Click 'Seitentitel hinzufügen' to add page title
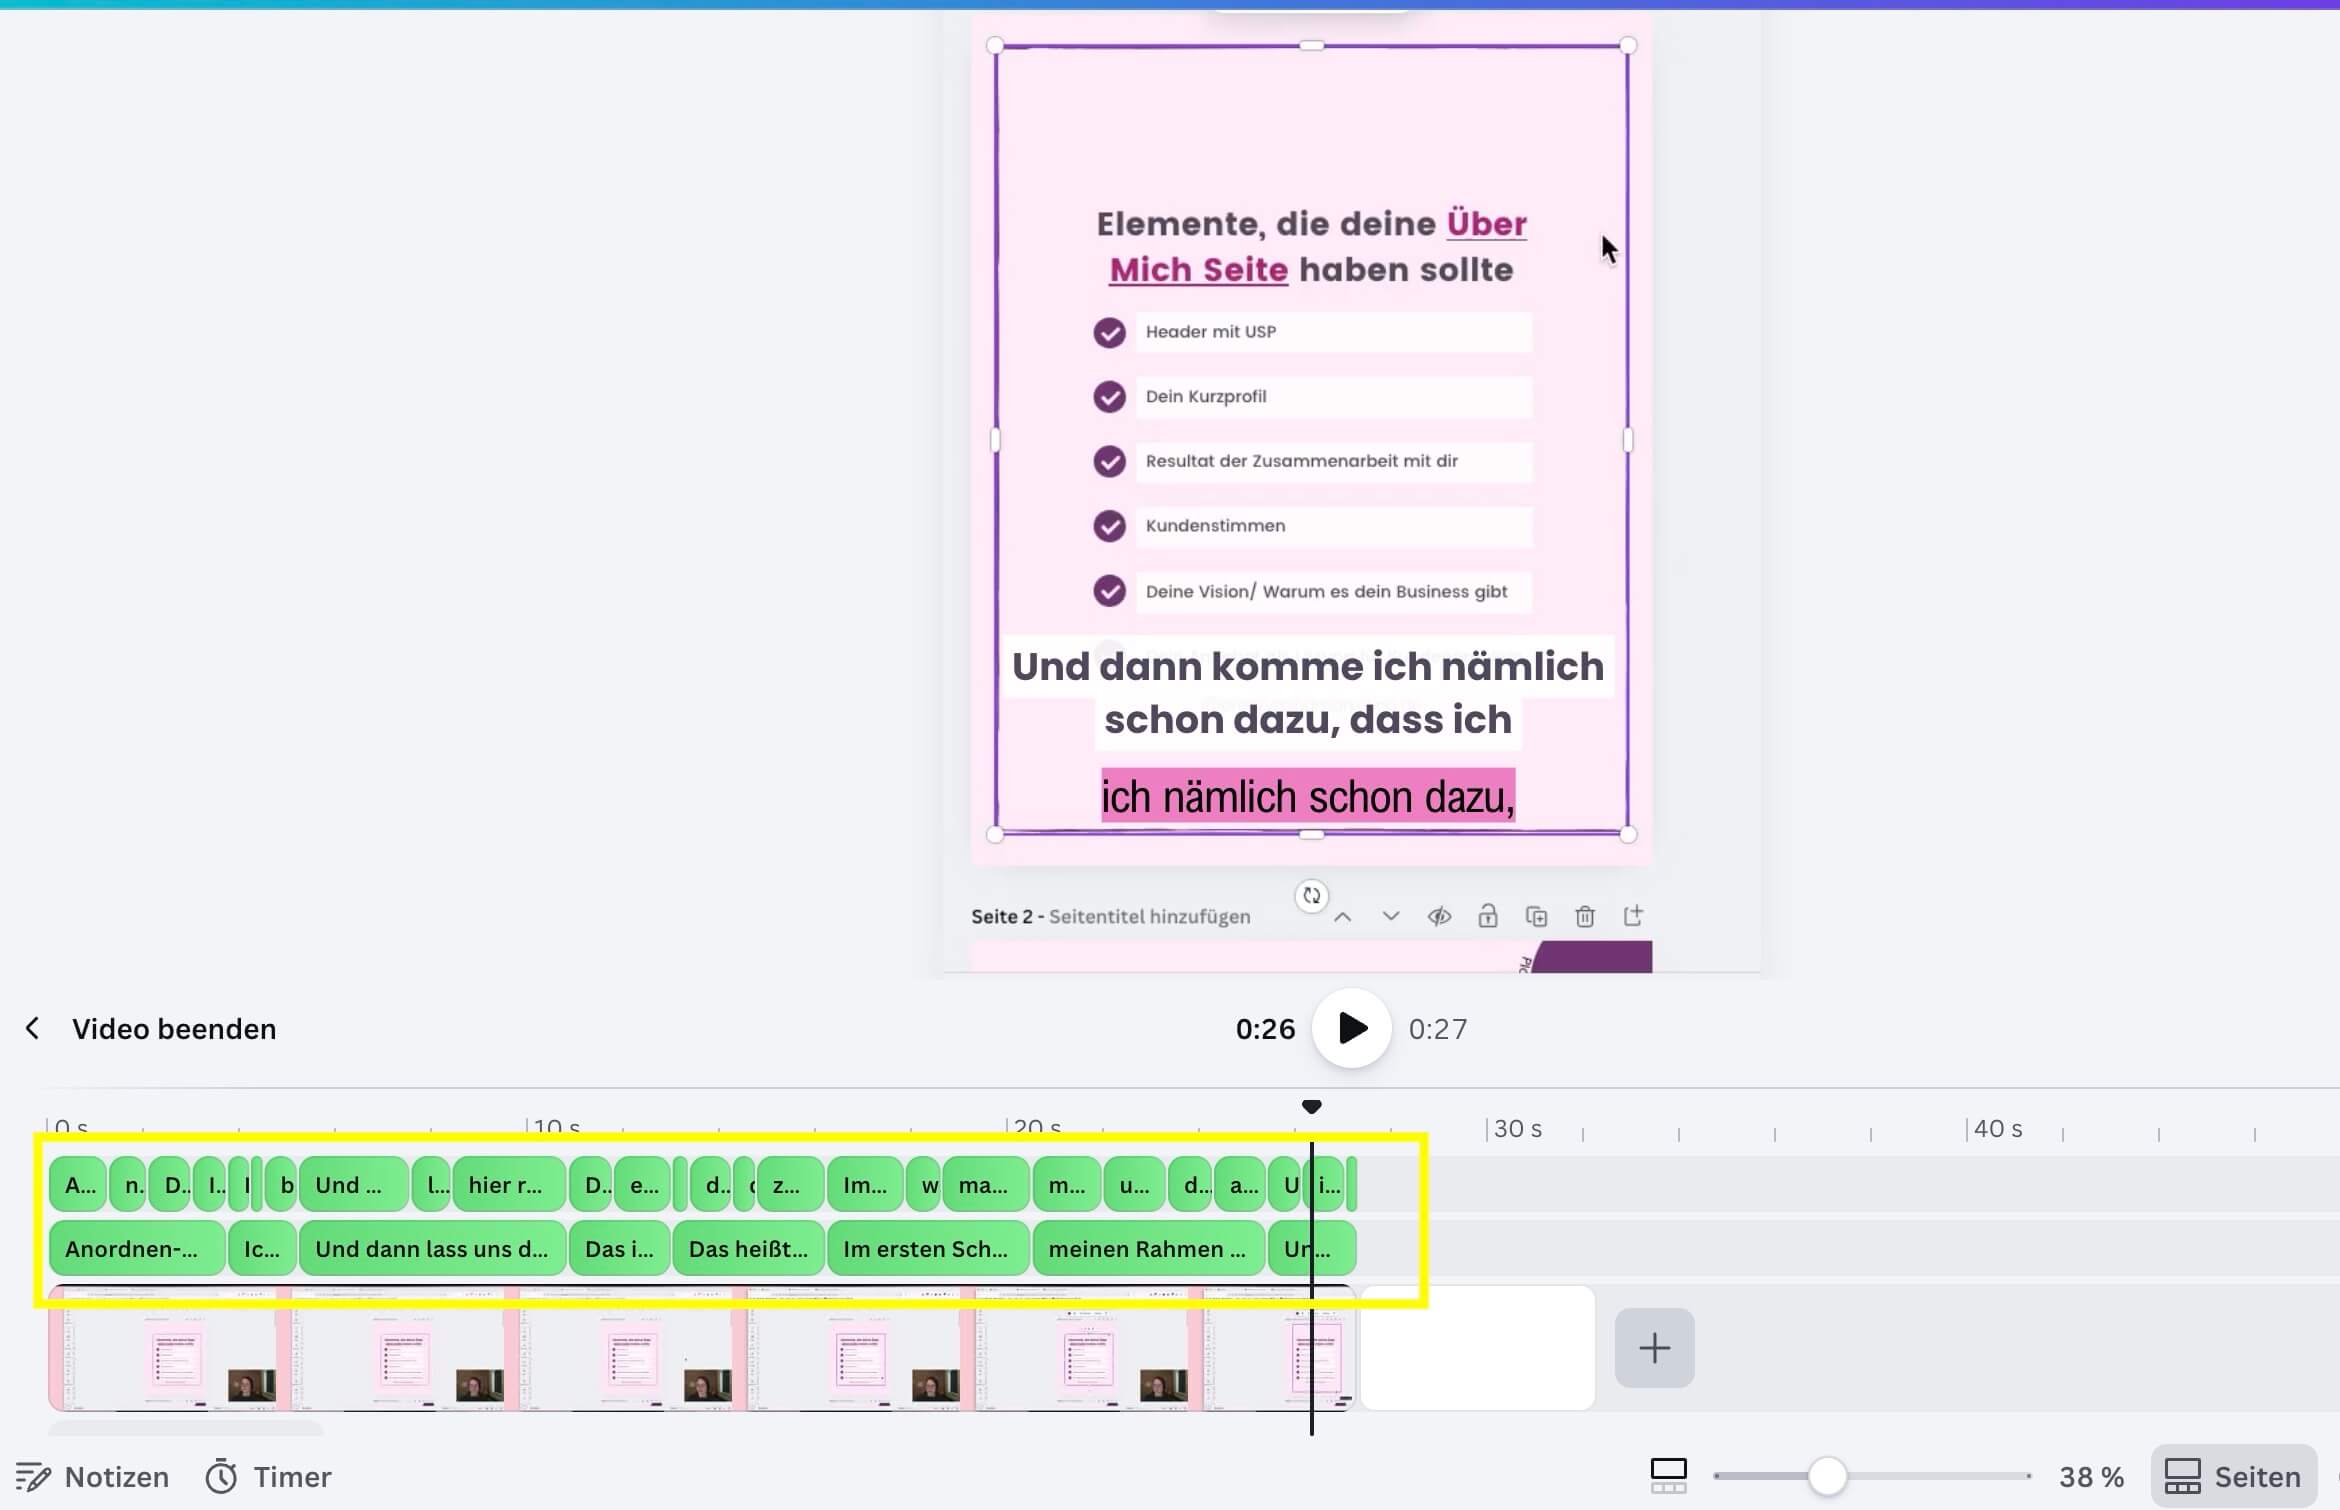Viewport: 2340px width, 1510px height. pyautogui.click(x=1149, y=916)
